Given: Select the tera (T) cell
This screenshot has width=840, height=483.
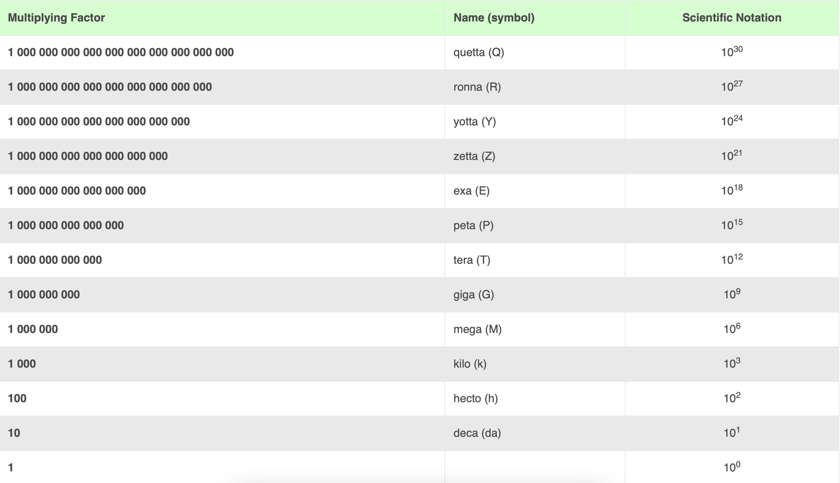Looking at the screenshot, I should 471,260.
